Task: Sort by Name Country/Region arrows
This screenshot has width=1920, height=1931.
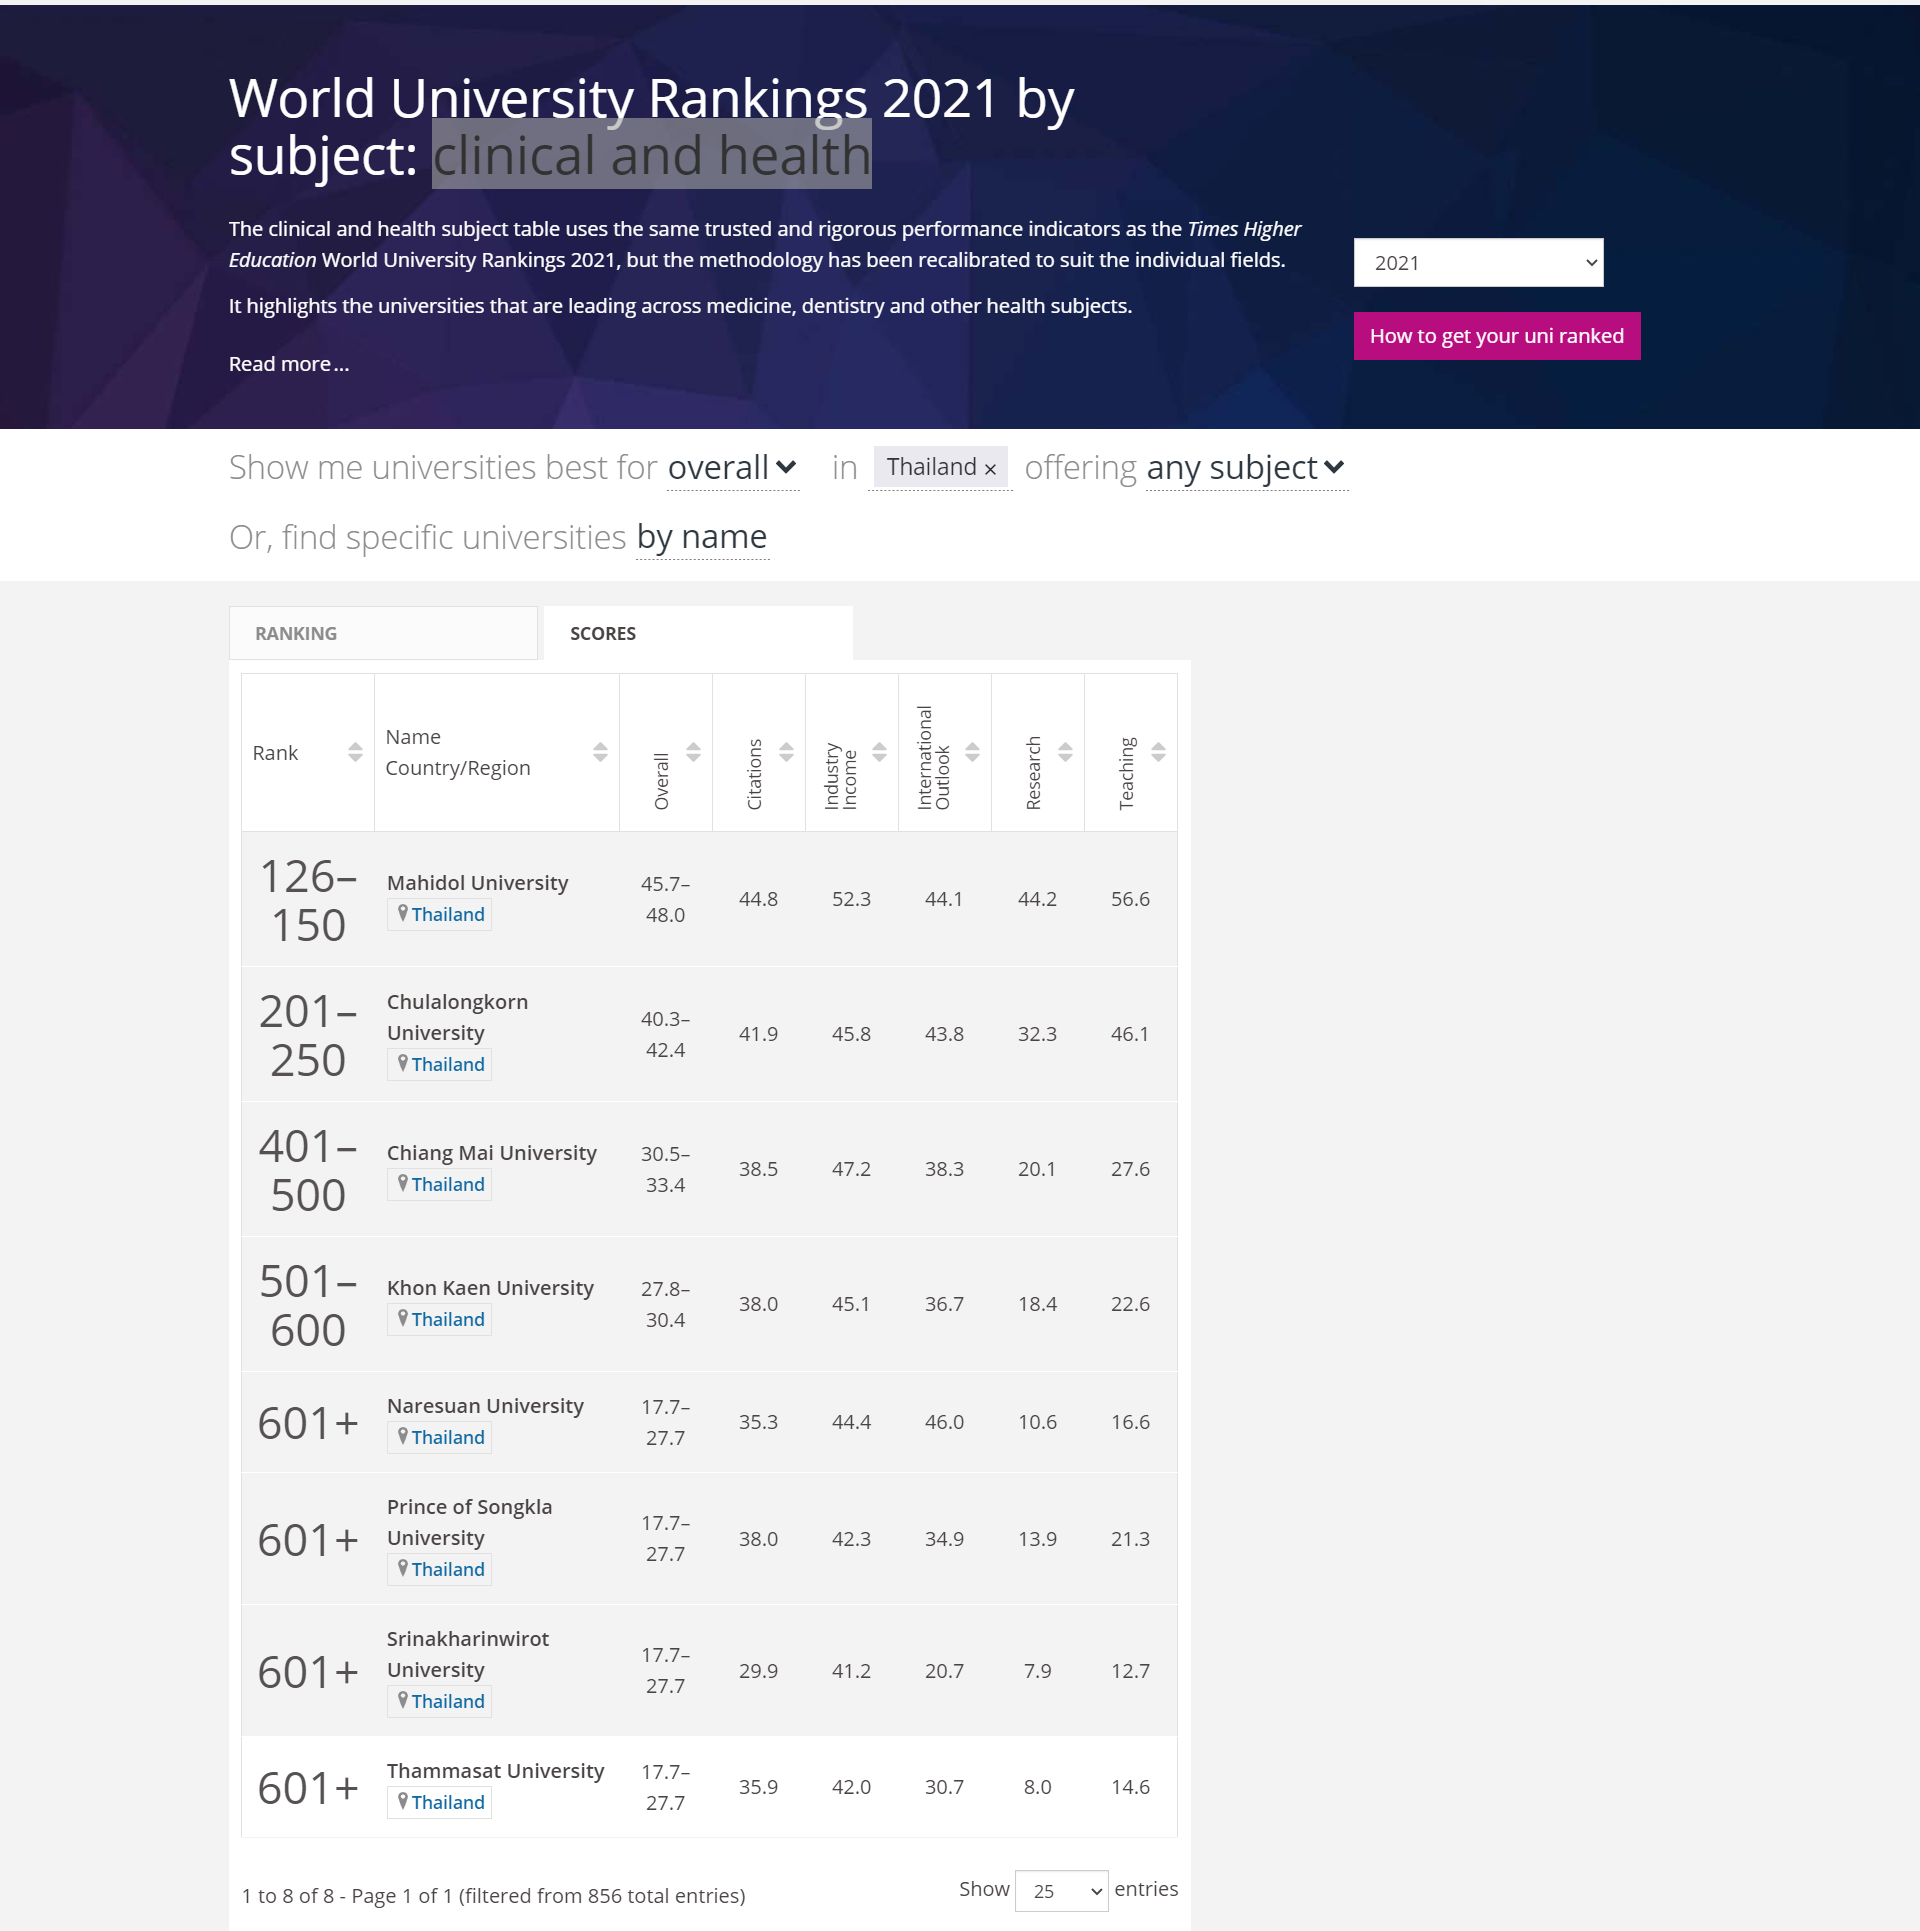Action: point(600,753)
